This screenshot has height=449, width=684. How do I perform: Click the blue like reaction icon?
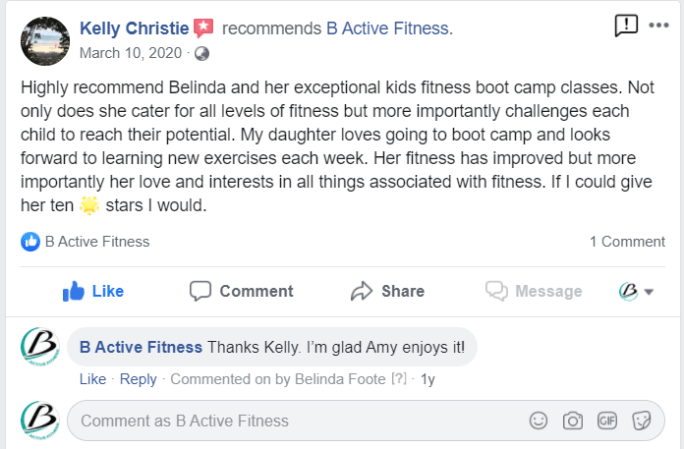31,241
